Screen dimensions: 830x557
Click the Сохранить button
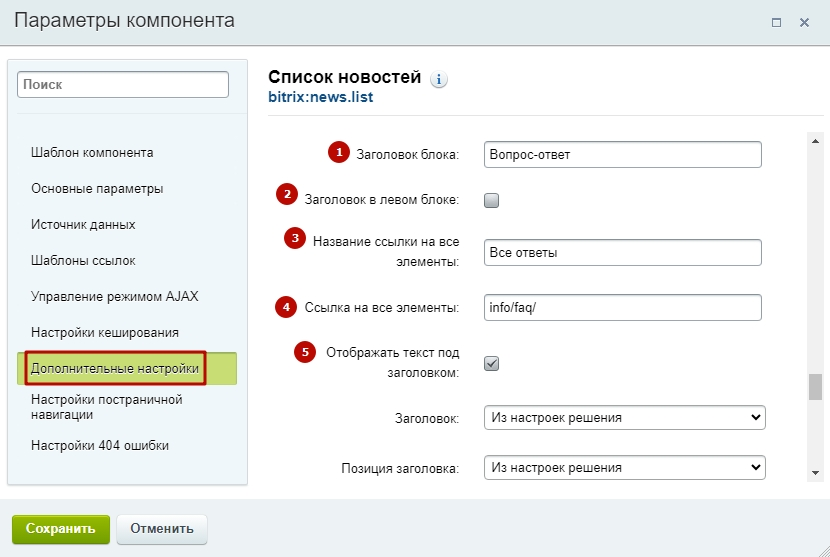tap(61, 529)
